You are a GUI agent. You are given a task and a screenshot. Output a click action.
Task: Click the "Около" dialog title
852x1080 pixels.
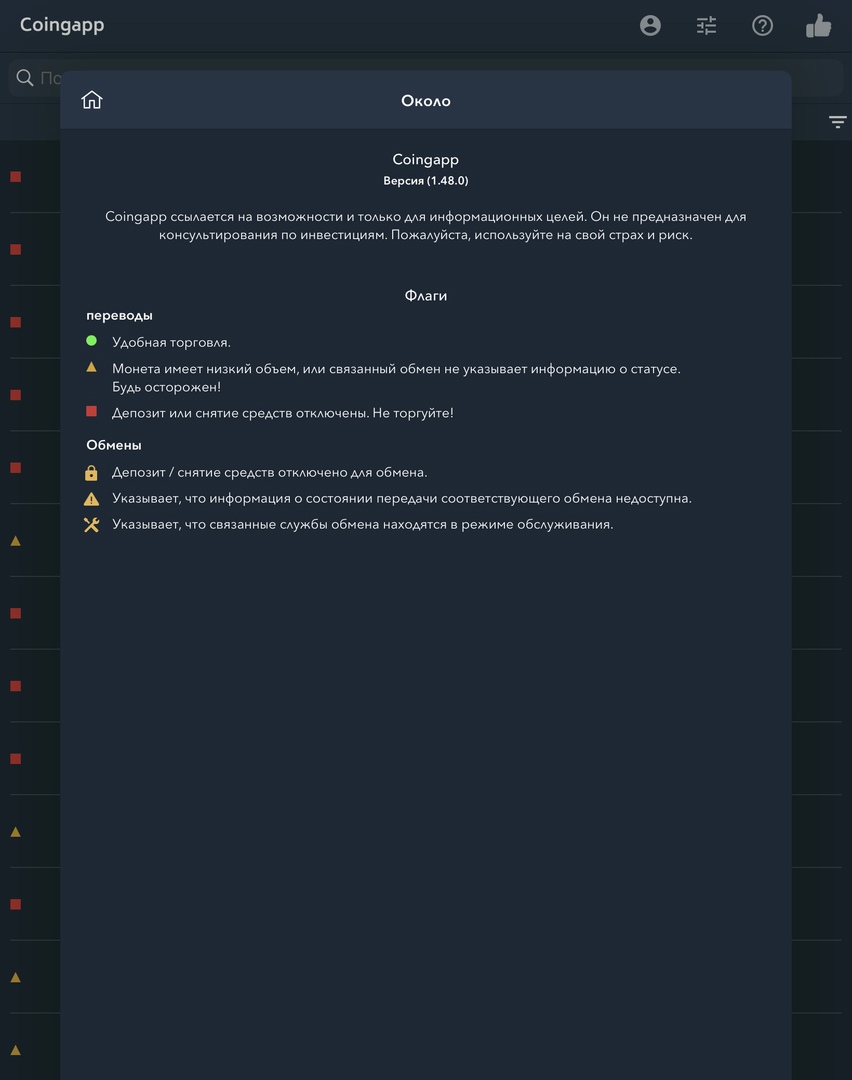(426, 101)
